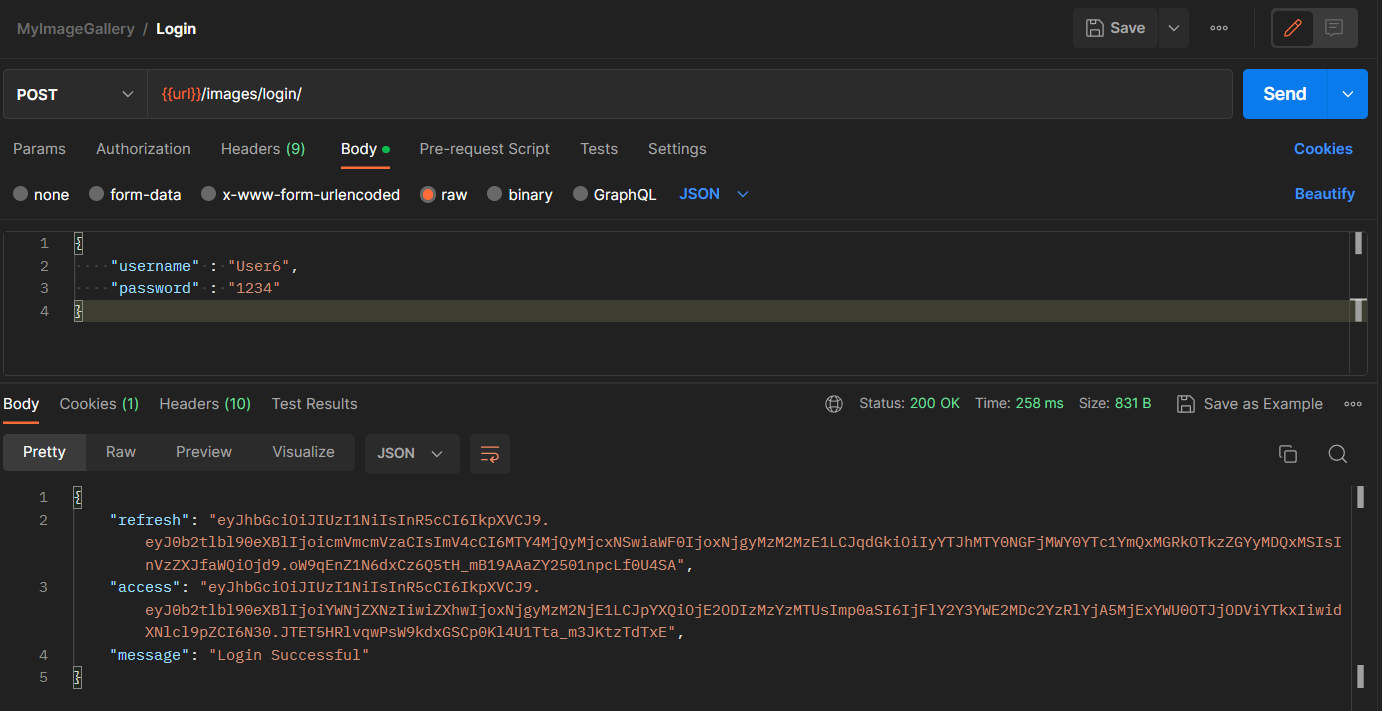Open the three-dots request options menu
The width and height of the screenshot is (1382, 711).
pyautogui.click(x=1219, y=28)
